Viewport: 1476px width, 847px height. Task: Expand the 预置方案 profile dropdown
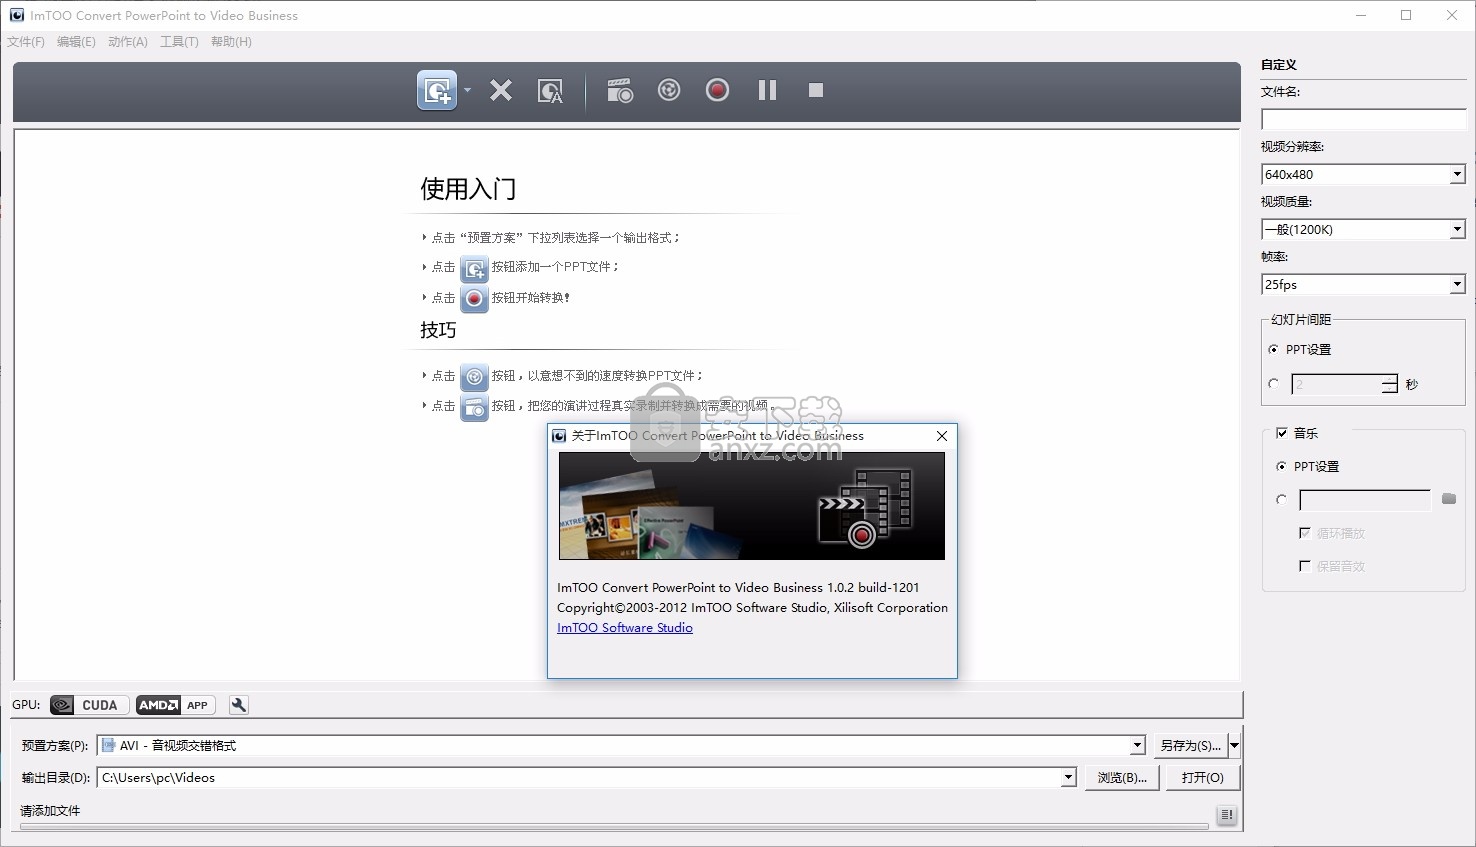pos(1137,745)
